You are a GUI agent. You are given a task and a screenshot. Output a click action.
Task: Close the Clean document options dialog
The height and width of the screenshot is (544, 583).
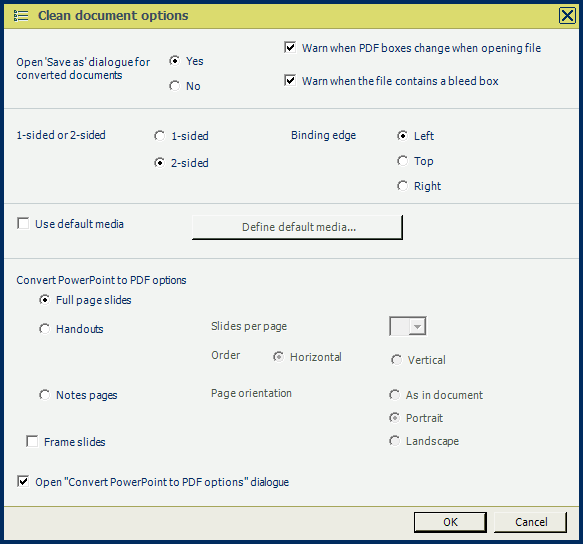(x=567, y=16)
